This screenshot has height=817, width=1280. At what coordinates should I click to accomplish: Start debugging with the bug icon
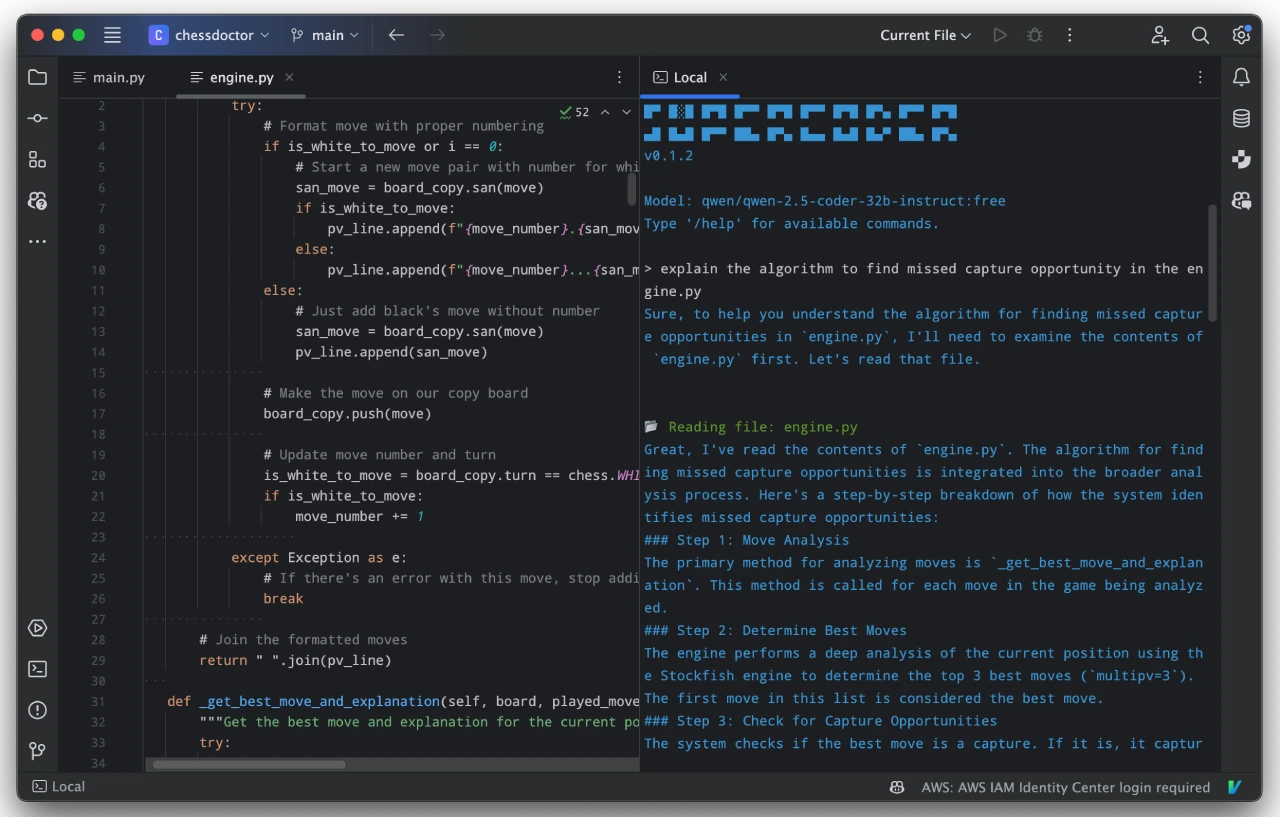click(1035, 35)
